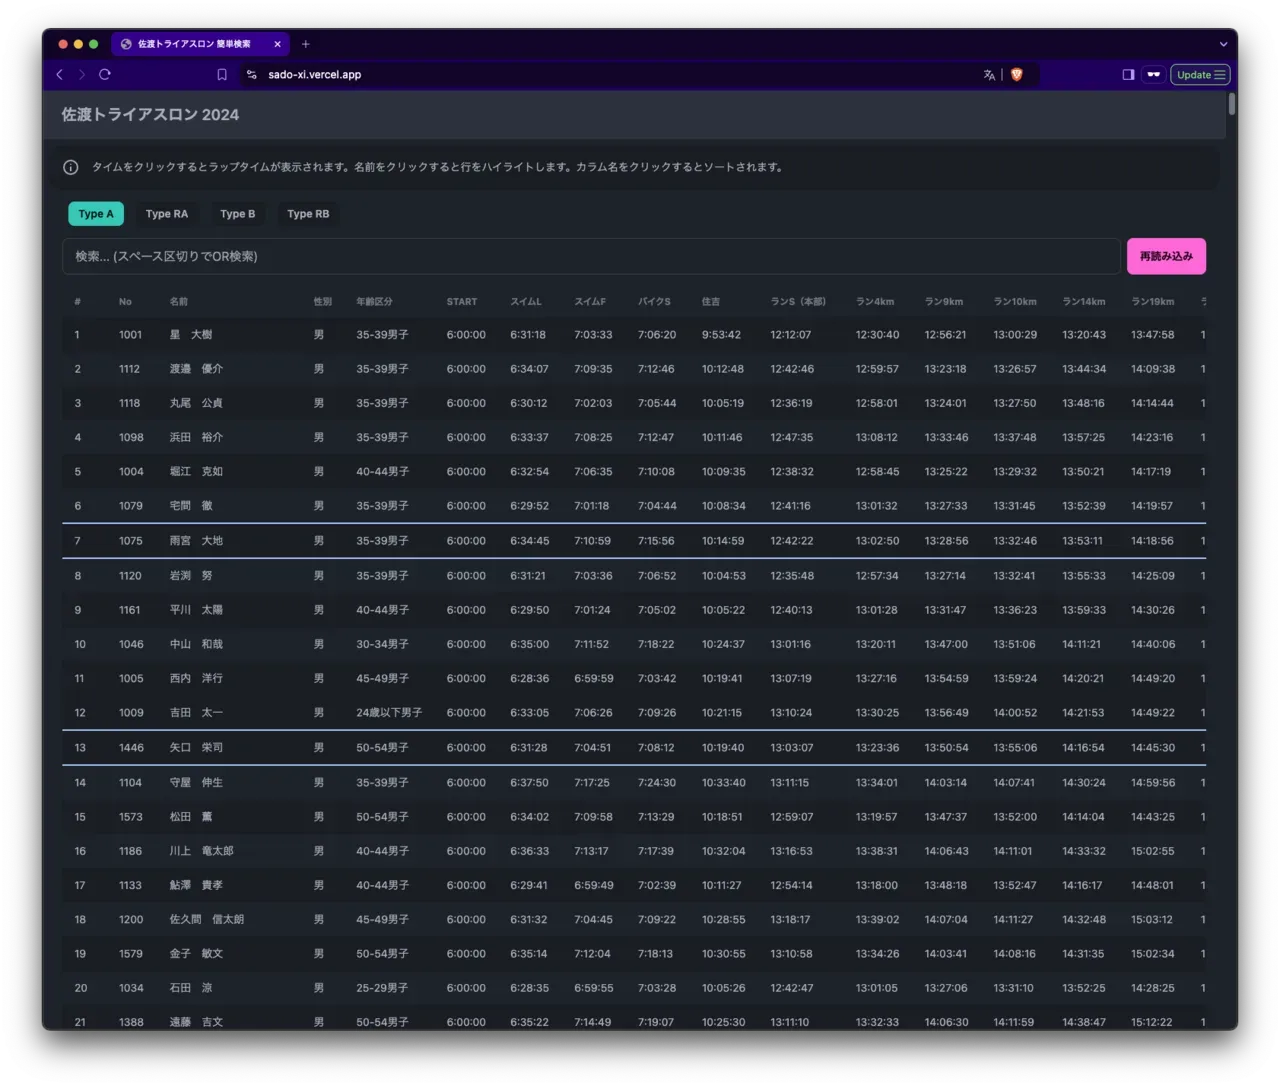Open the Update browser menu

click(x=1200, y=75)
